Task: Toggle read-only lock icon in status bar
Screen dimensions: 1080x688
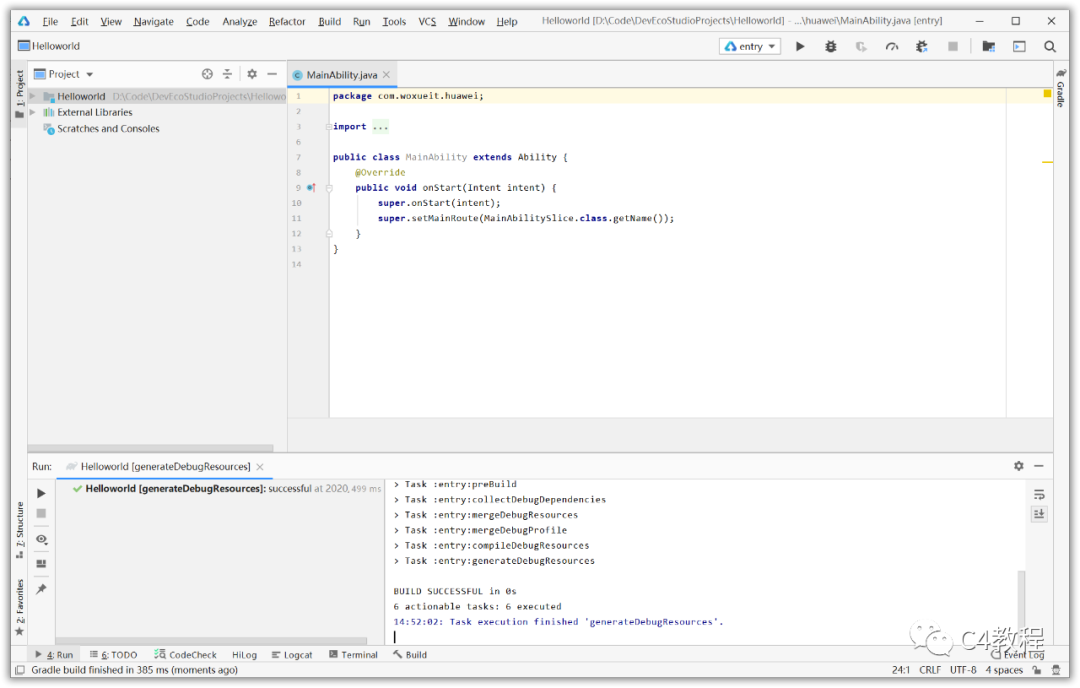Action: (1037, 670)
